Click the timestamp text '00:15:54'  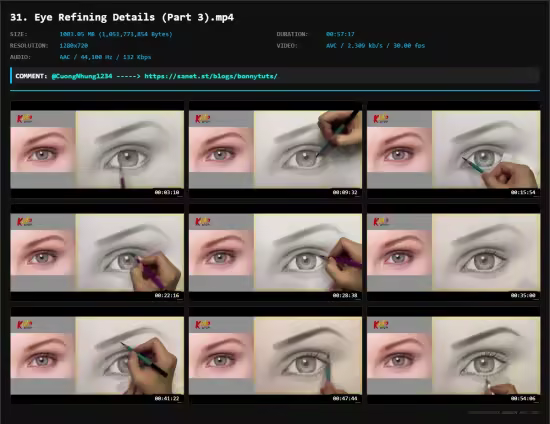coord(523,192)
